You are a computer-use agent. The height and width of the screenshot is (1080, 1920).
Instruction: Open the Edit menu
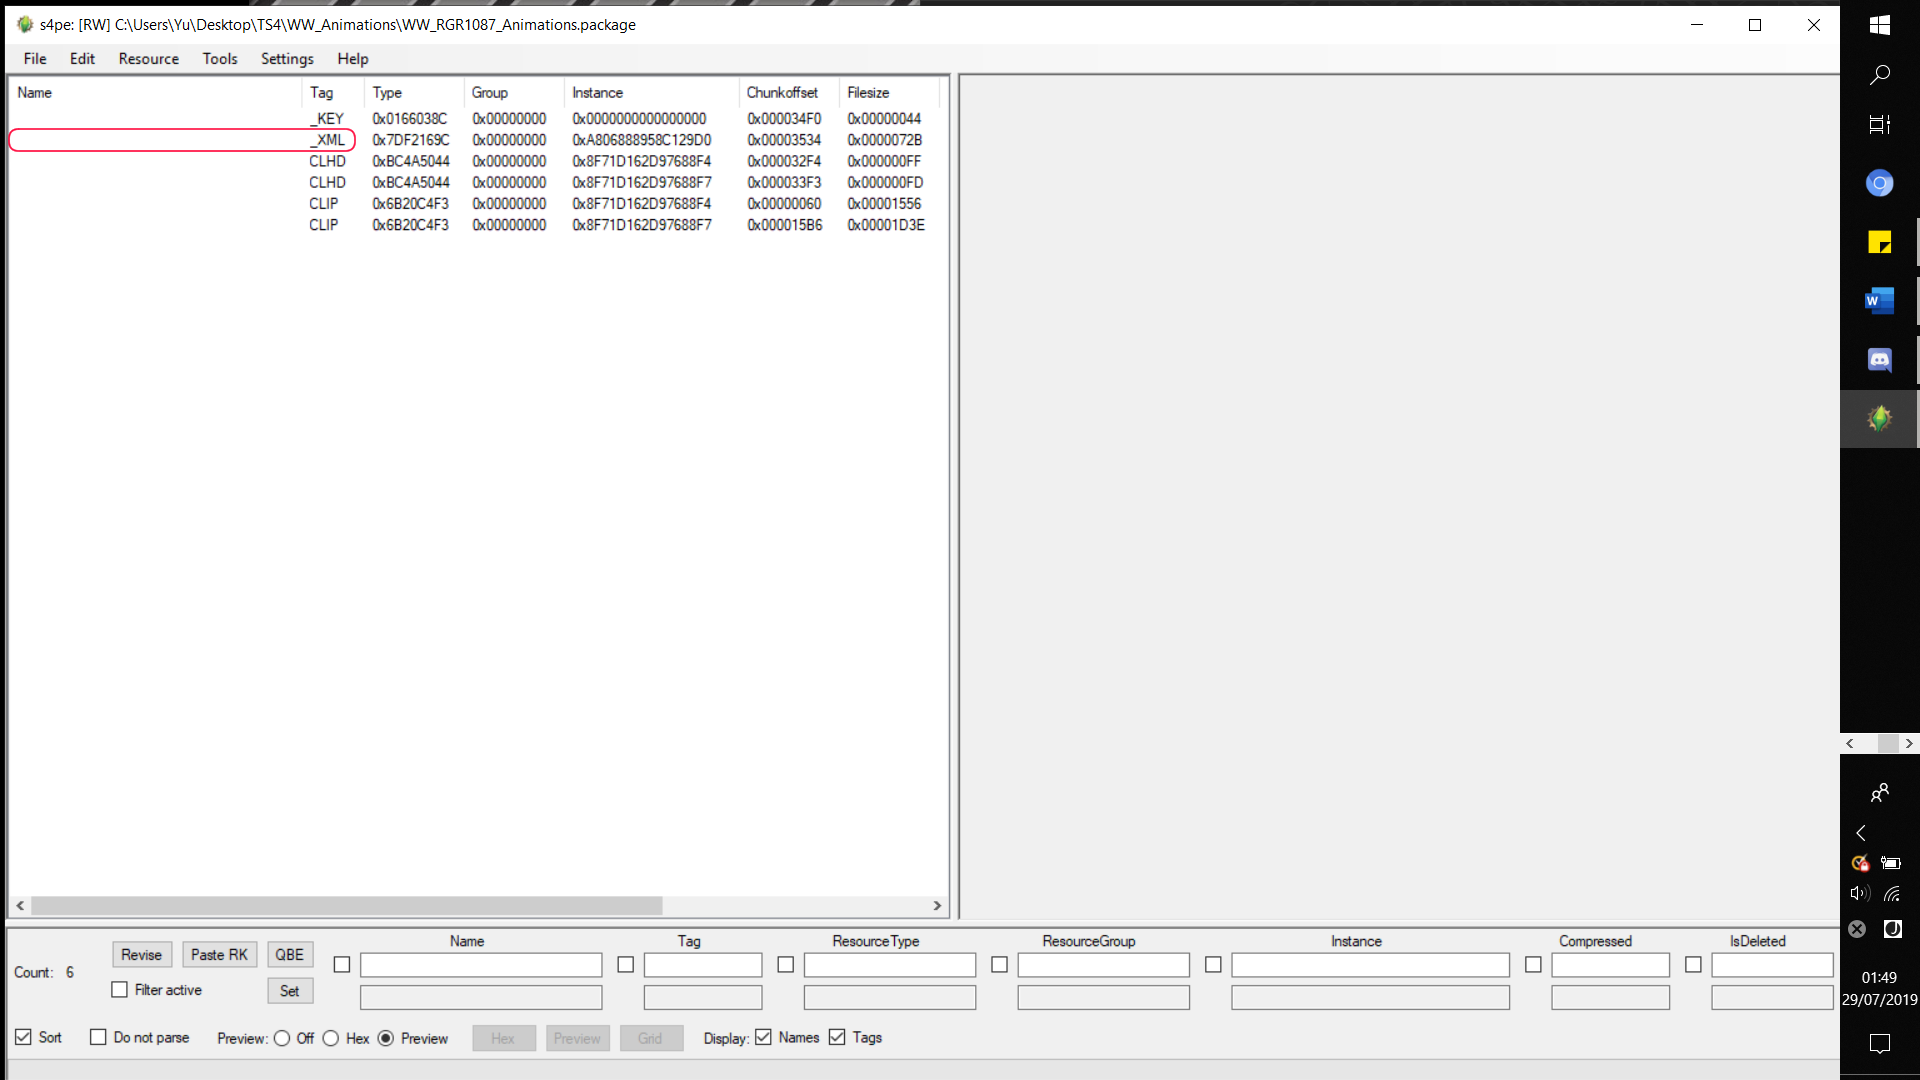point(82,59)
